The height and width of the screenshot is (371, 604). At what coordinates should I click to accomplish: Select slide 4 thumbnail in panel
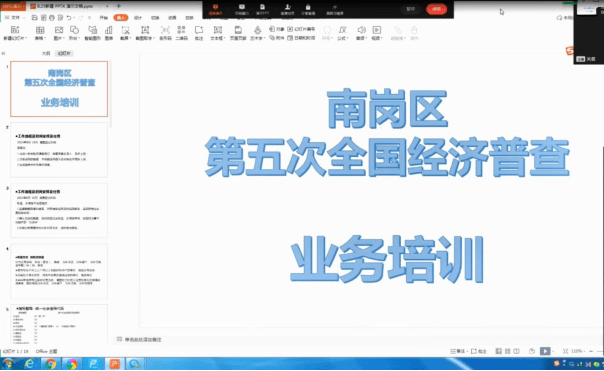coord(59,271)
